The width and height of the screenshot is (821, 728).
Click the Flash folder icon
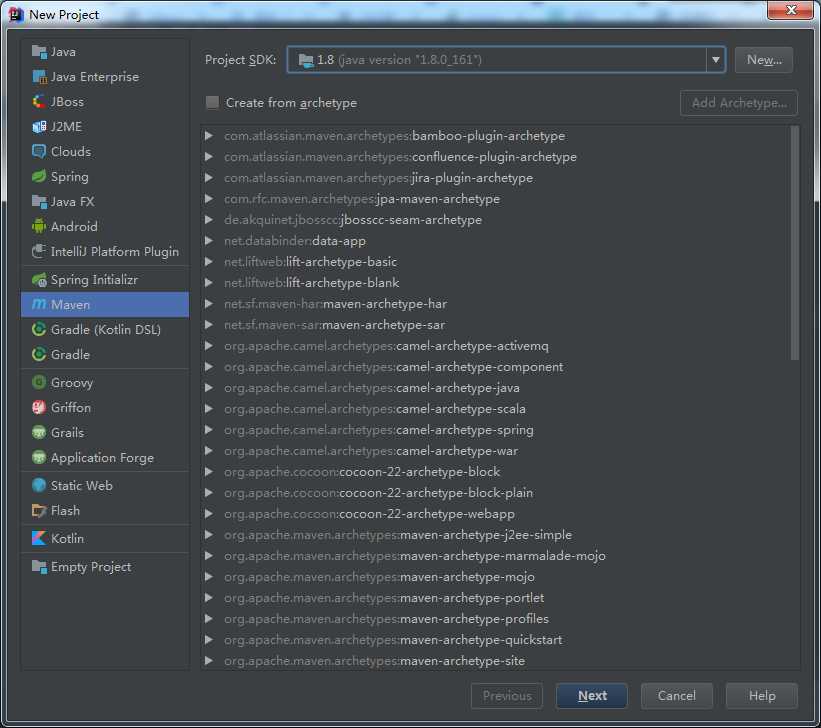point(39,511)
